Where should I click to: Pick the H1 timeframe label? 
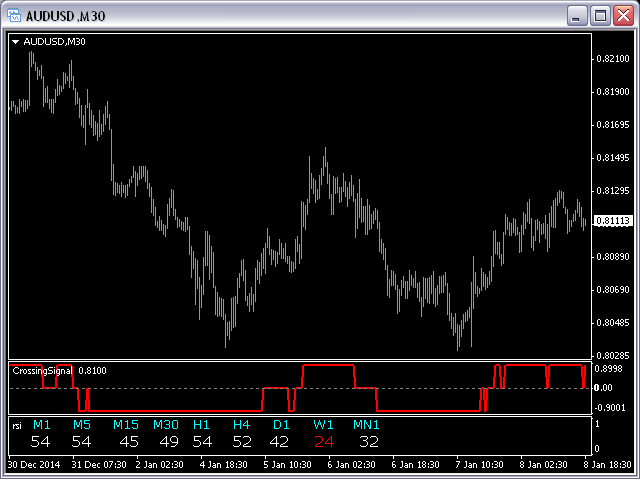202,425
